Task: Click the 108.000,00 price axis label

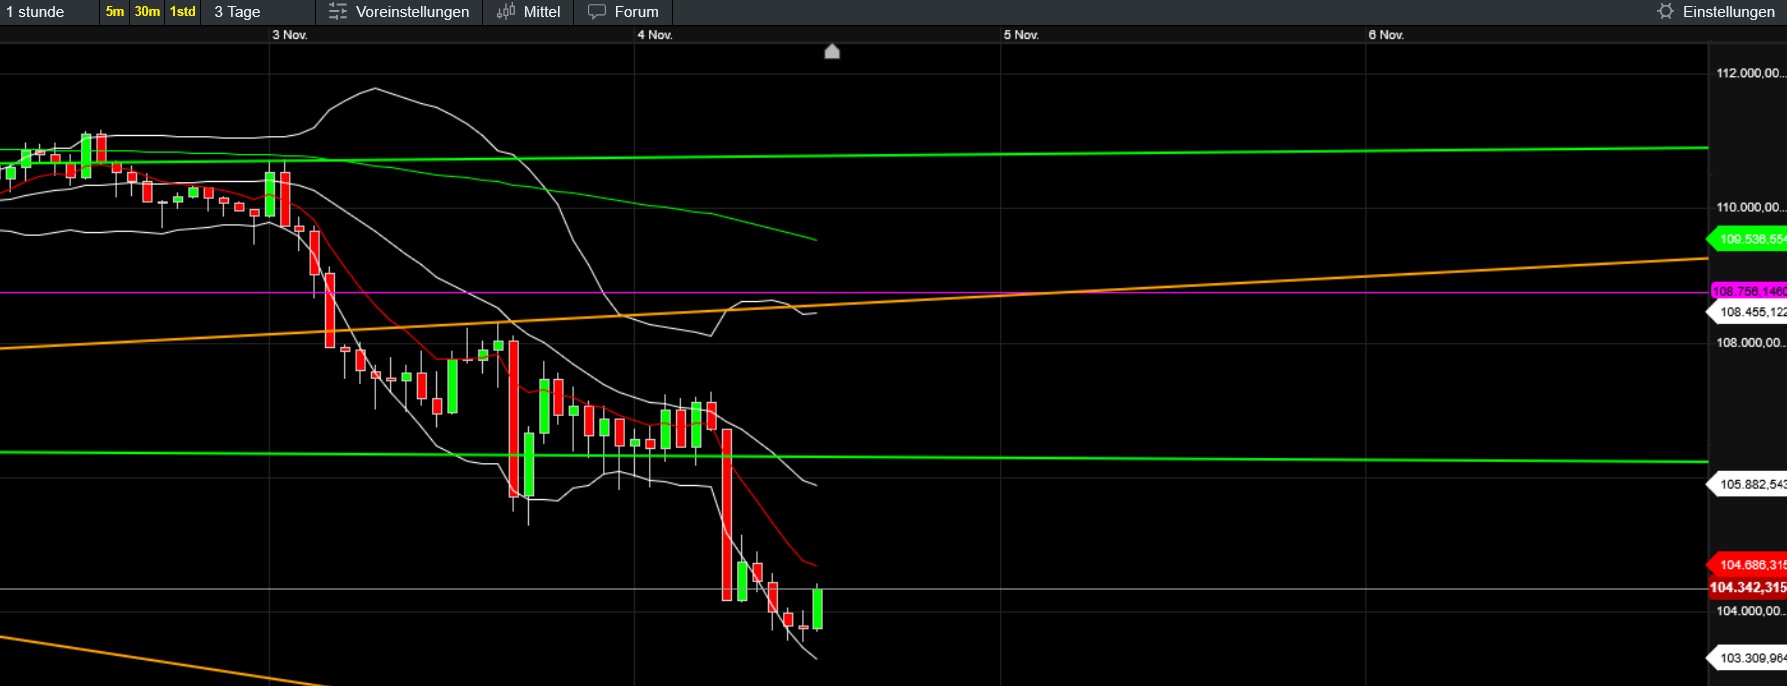Action: click(x=1751, y=342)
